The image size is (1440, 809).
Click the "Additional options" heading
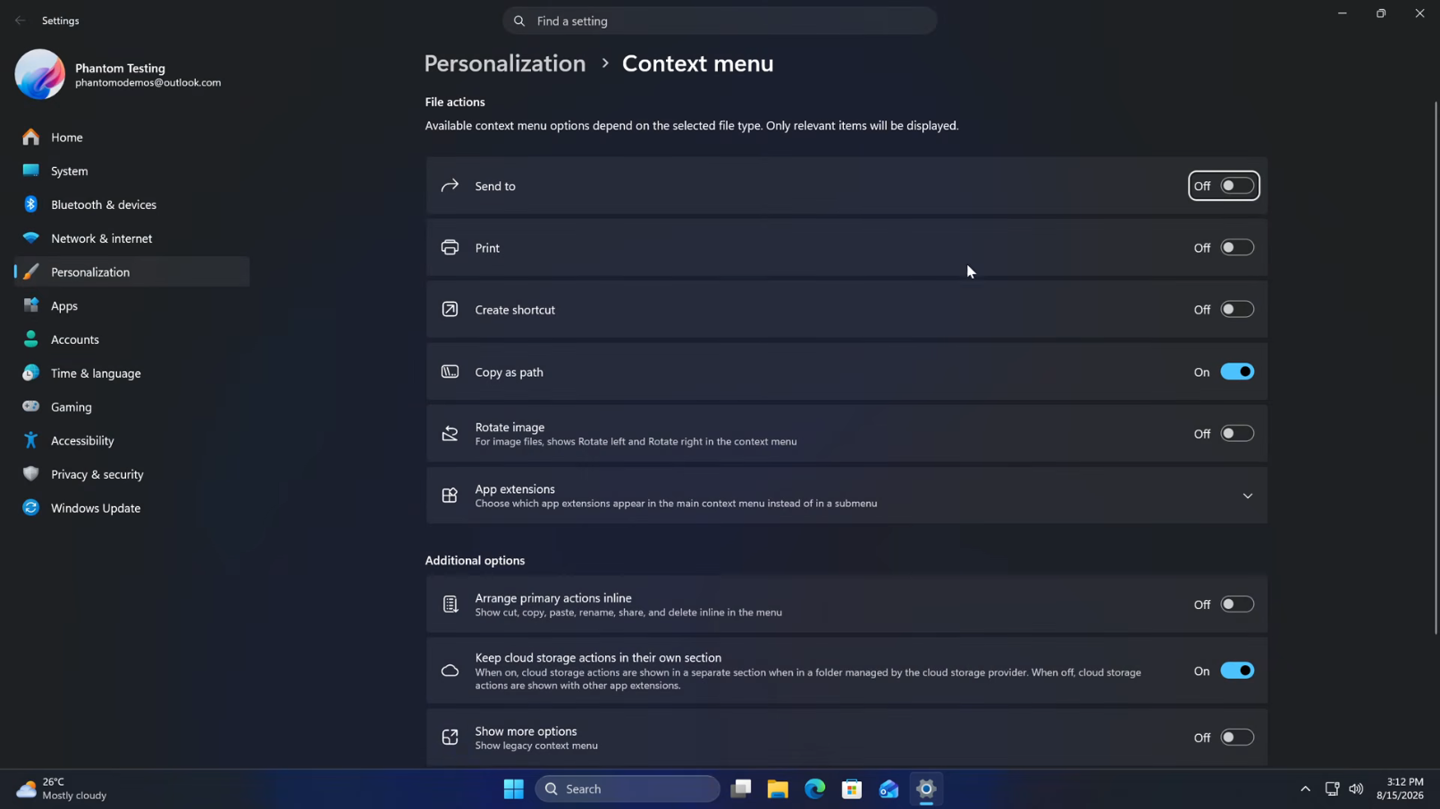click(475, 561)
